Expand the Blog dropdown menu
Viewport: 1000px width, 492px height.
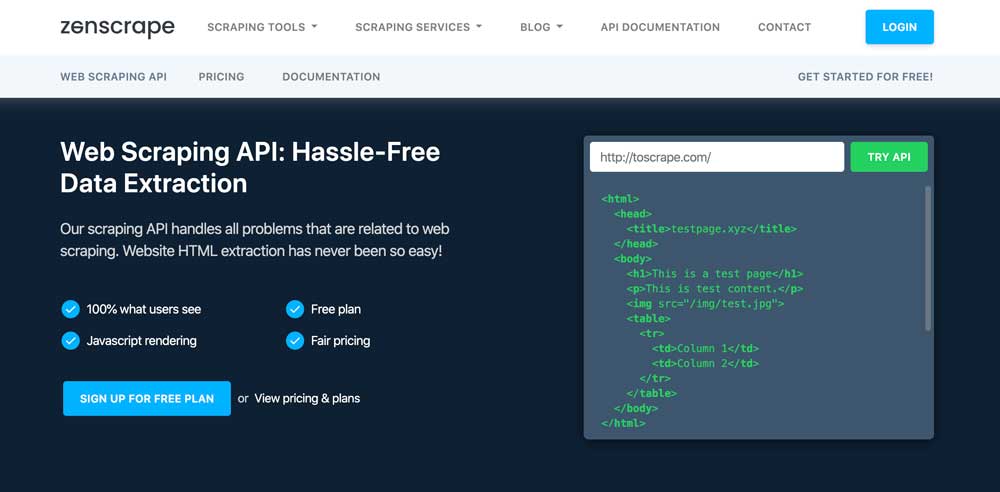coord(541,27)
